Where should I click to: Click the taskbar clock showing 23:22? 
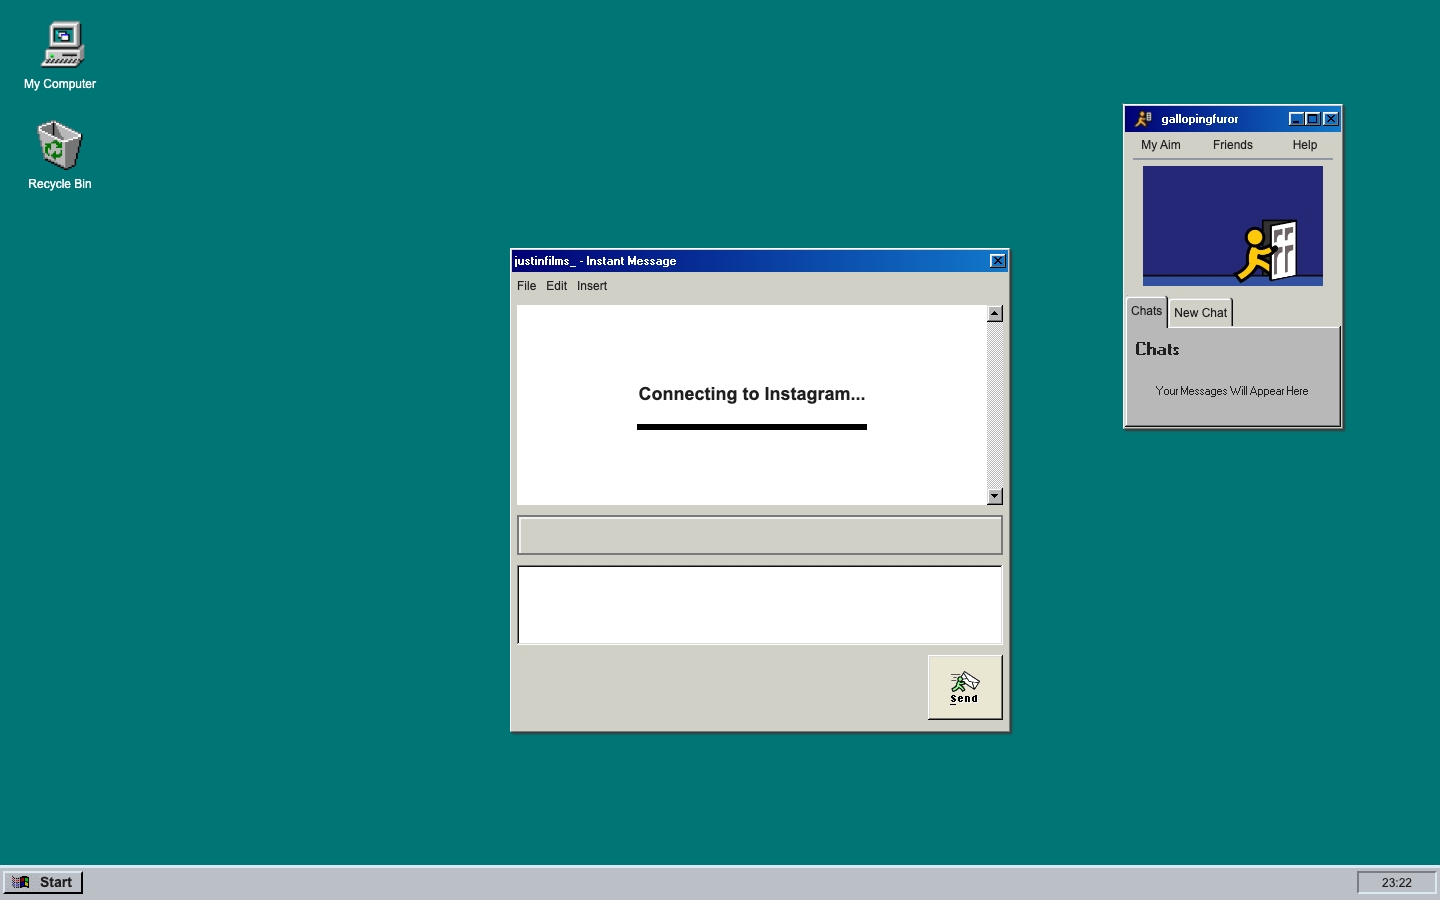pyautogui.click(x=1396, y=882)
